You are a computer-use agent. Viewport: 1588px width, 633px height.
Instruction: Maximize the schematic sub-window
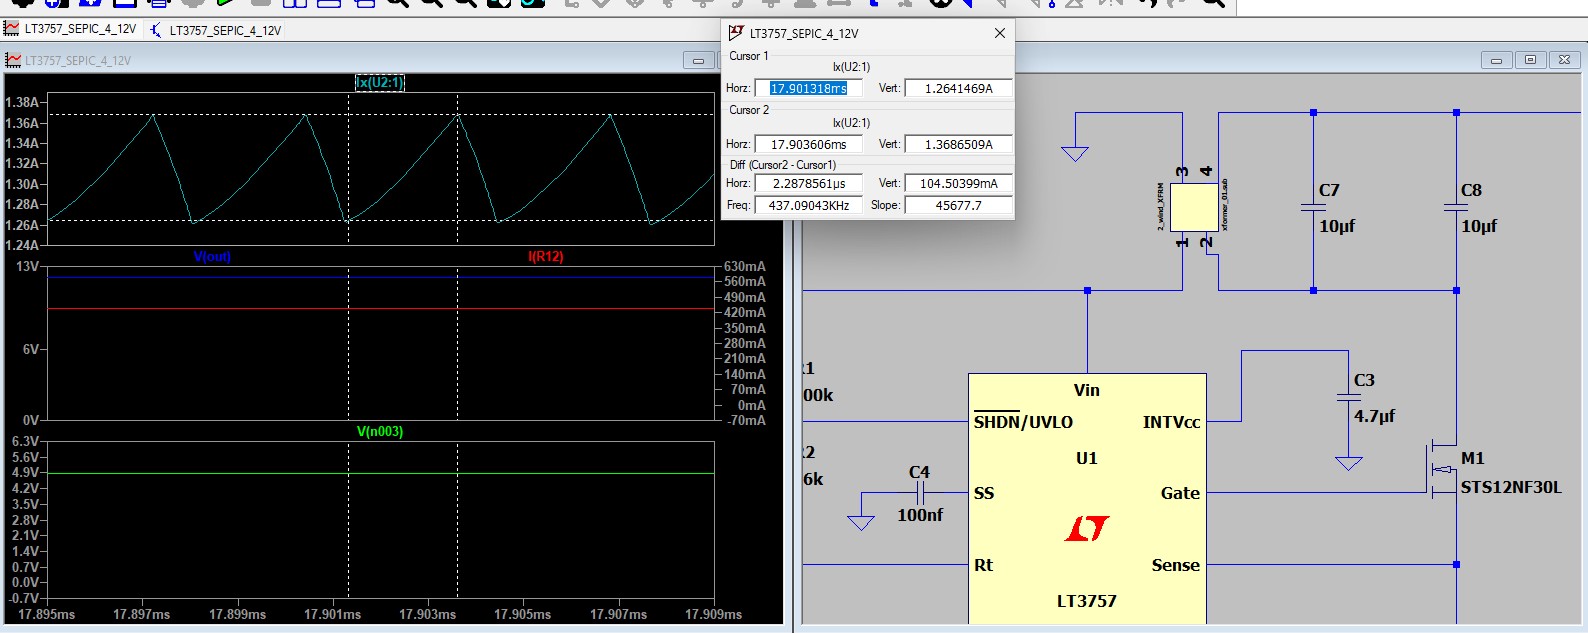point(1530,60)
